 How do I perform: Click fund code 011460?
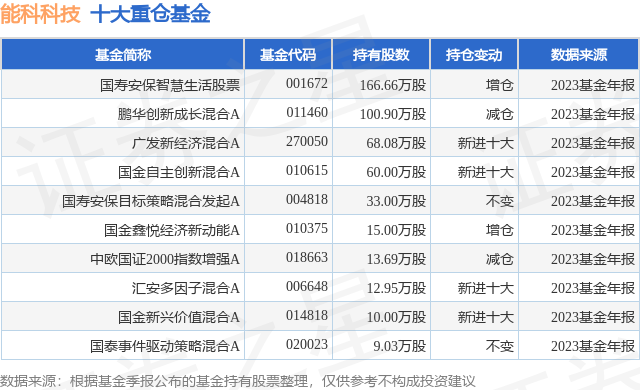click(x=307, y=113)
